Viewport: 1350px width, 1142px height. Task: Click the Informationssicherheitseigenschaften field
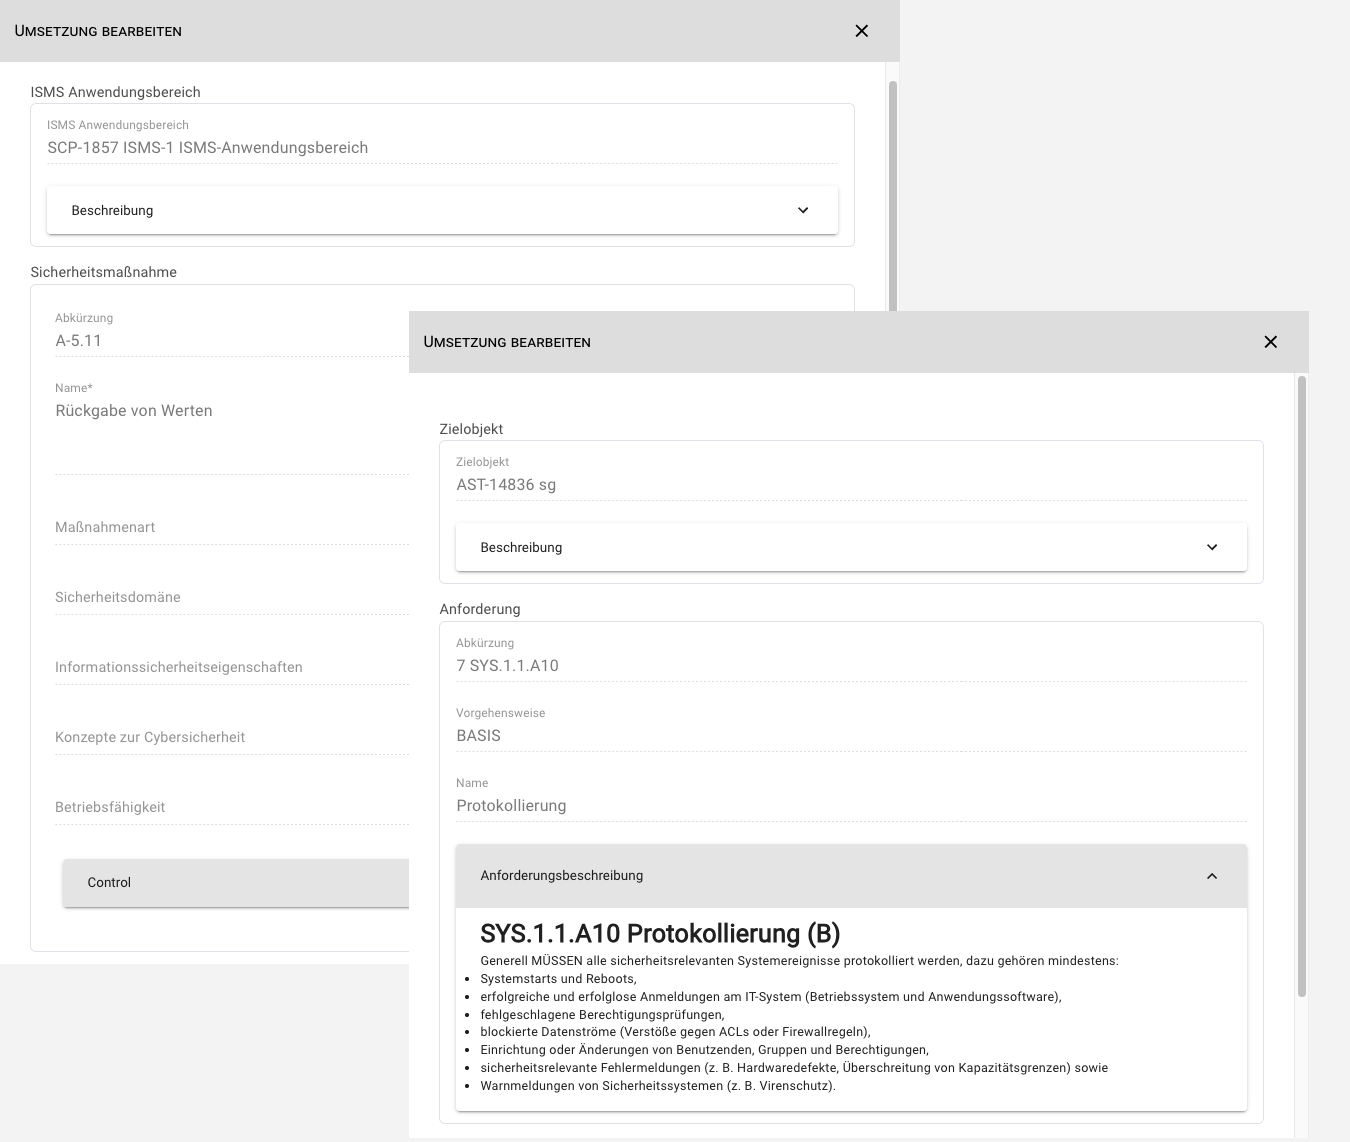pyautogui.click(x=230, y=667)
